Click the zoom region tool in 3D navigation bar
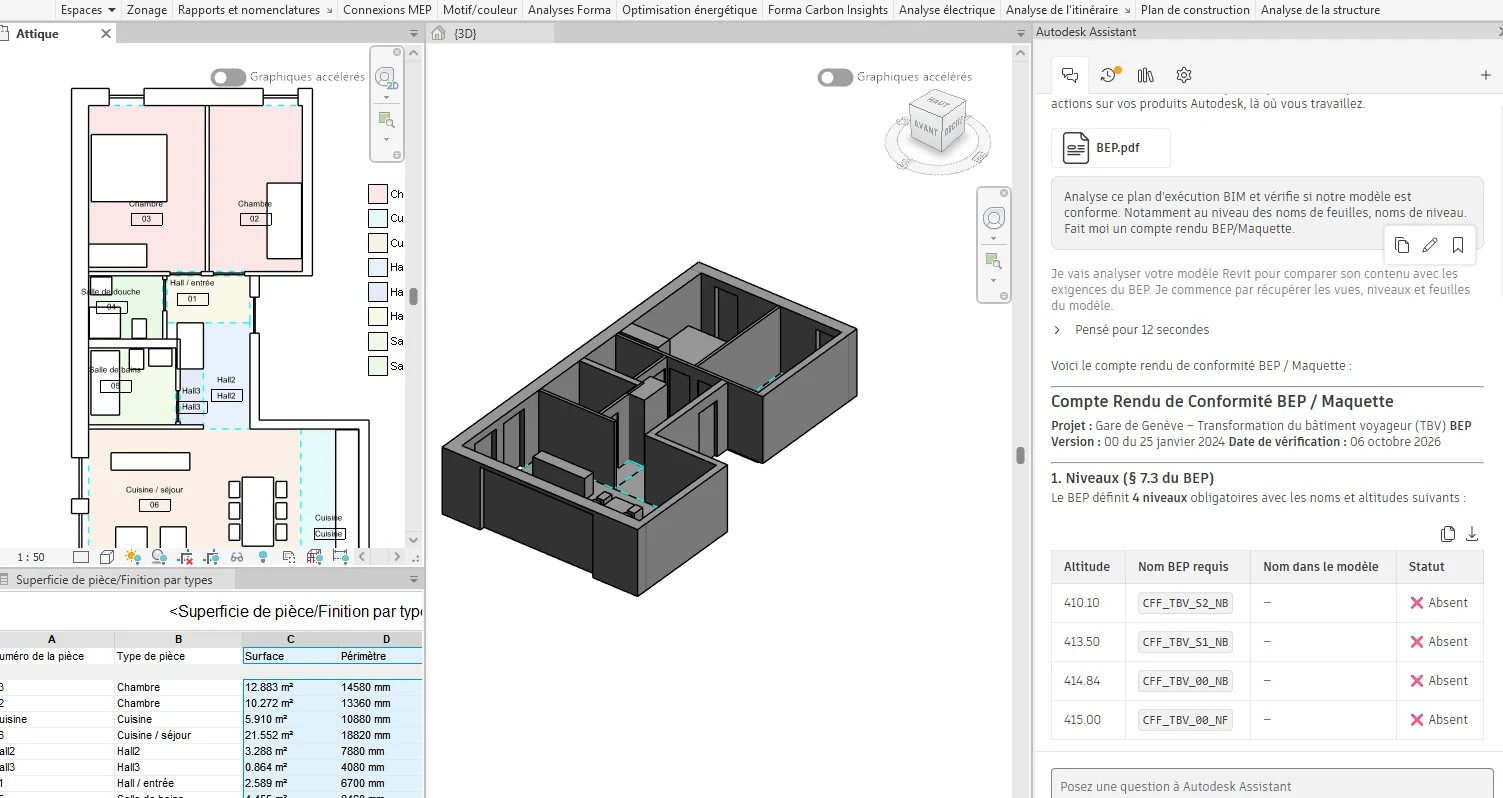Viewport: 1503px width, 798px height. click(993, 261)
